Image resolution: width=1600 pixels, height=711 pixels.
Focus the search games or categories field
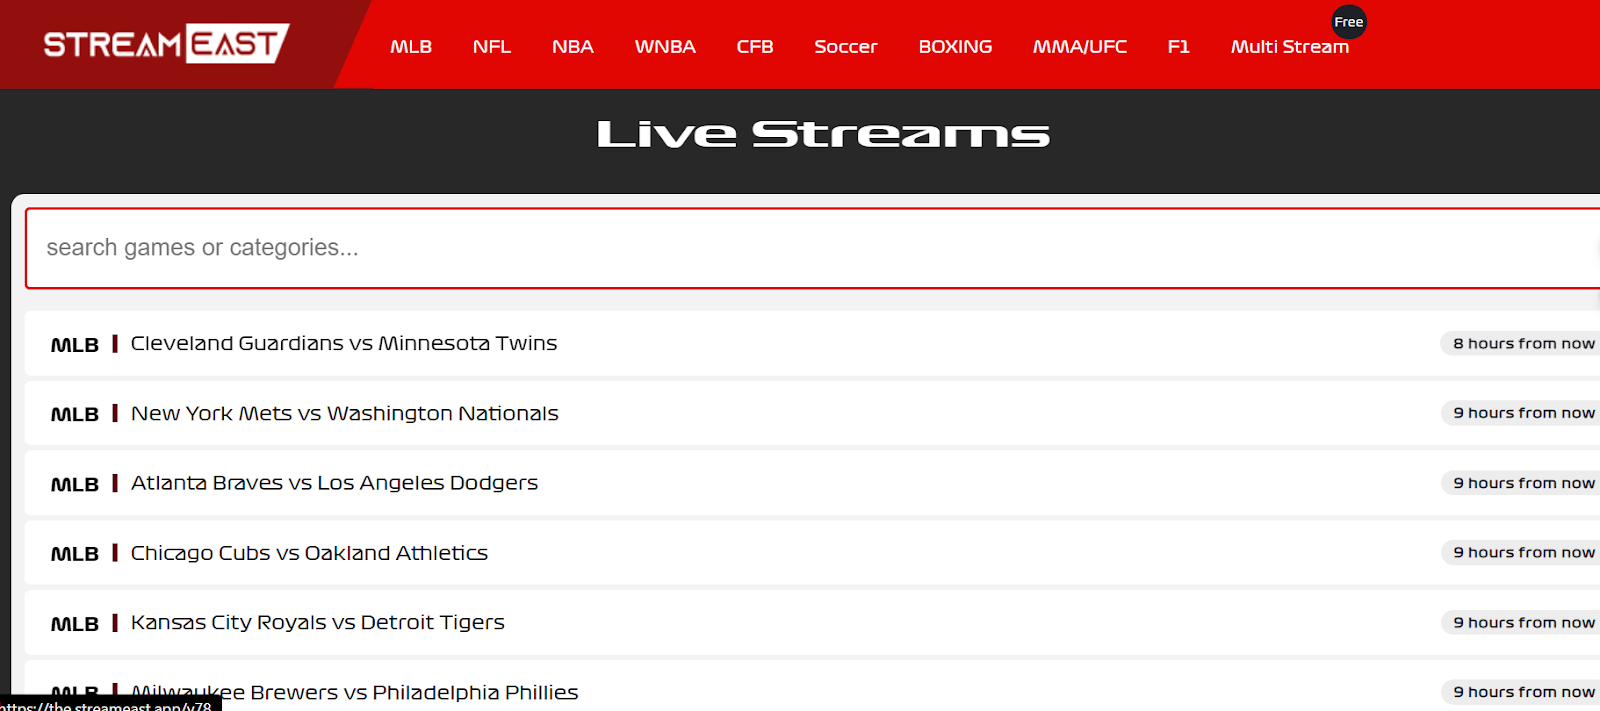coord(812,248)
